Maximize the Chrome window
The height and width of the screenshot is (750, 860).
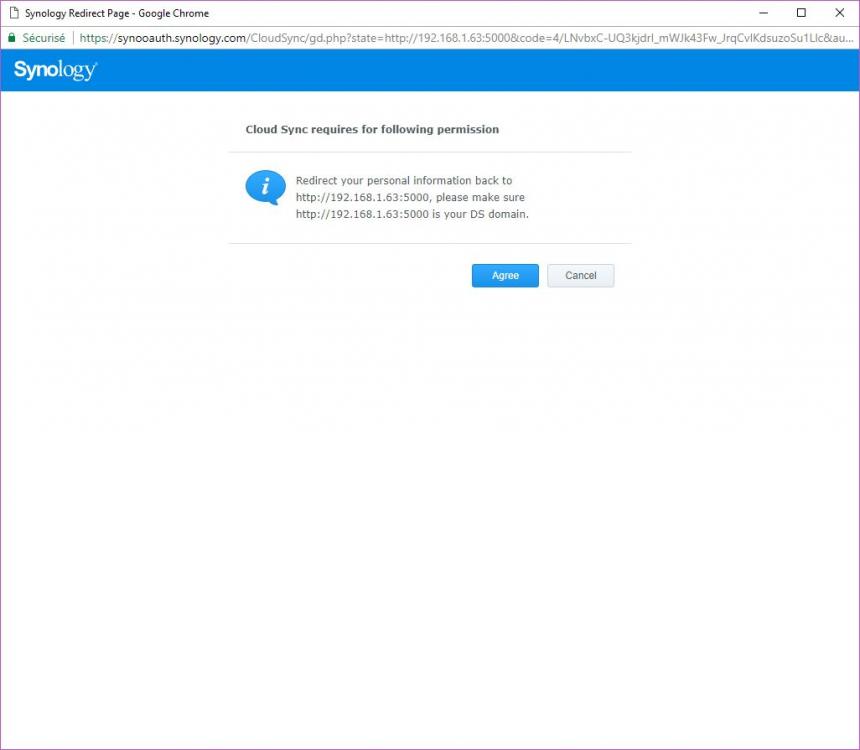(x=801, y=13)
